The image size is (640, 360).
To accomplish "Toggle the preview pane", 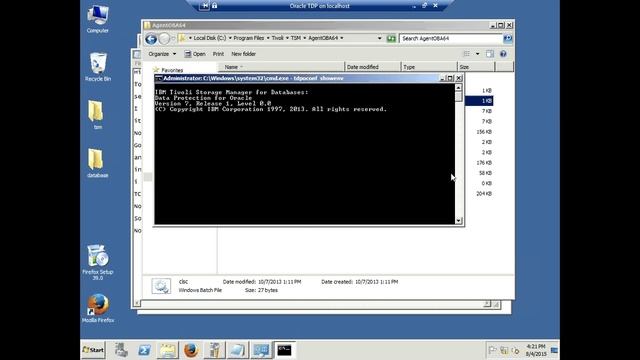I will click(490, 54).
